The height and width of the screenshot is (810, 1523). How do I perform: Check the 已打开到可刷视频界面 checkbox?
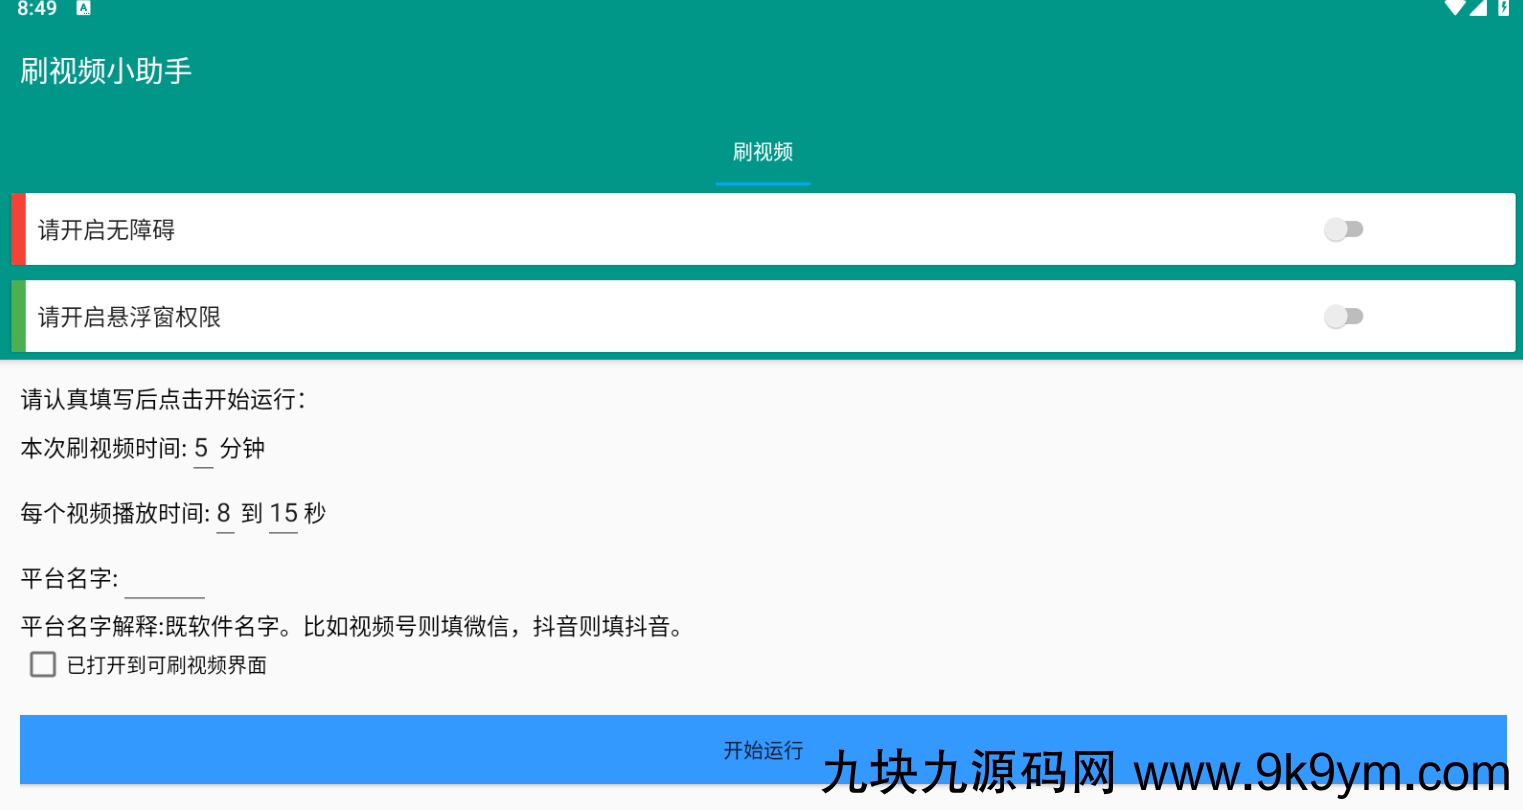click(x=42, y=664)
